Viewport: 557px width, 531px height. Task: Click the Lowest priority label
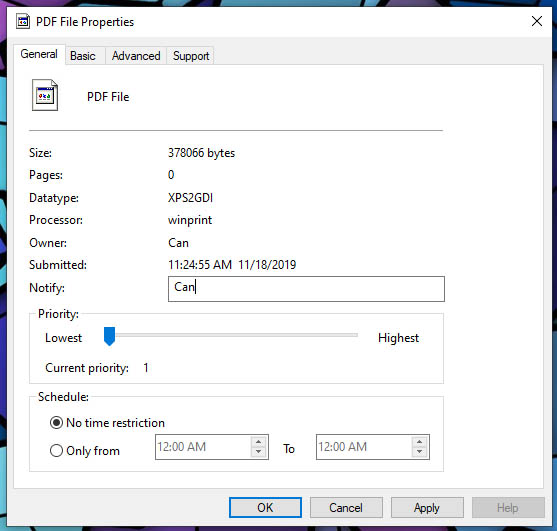(x=64, y=338)
